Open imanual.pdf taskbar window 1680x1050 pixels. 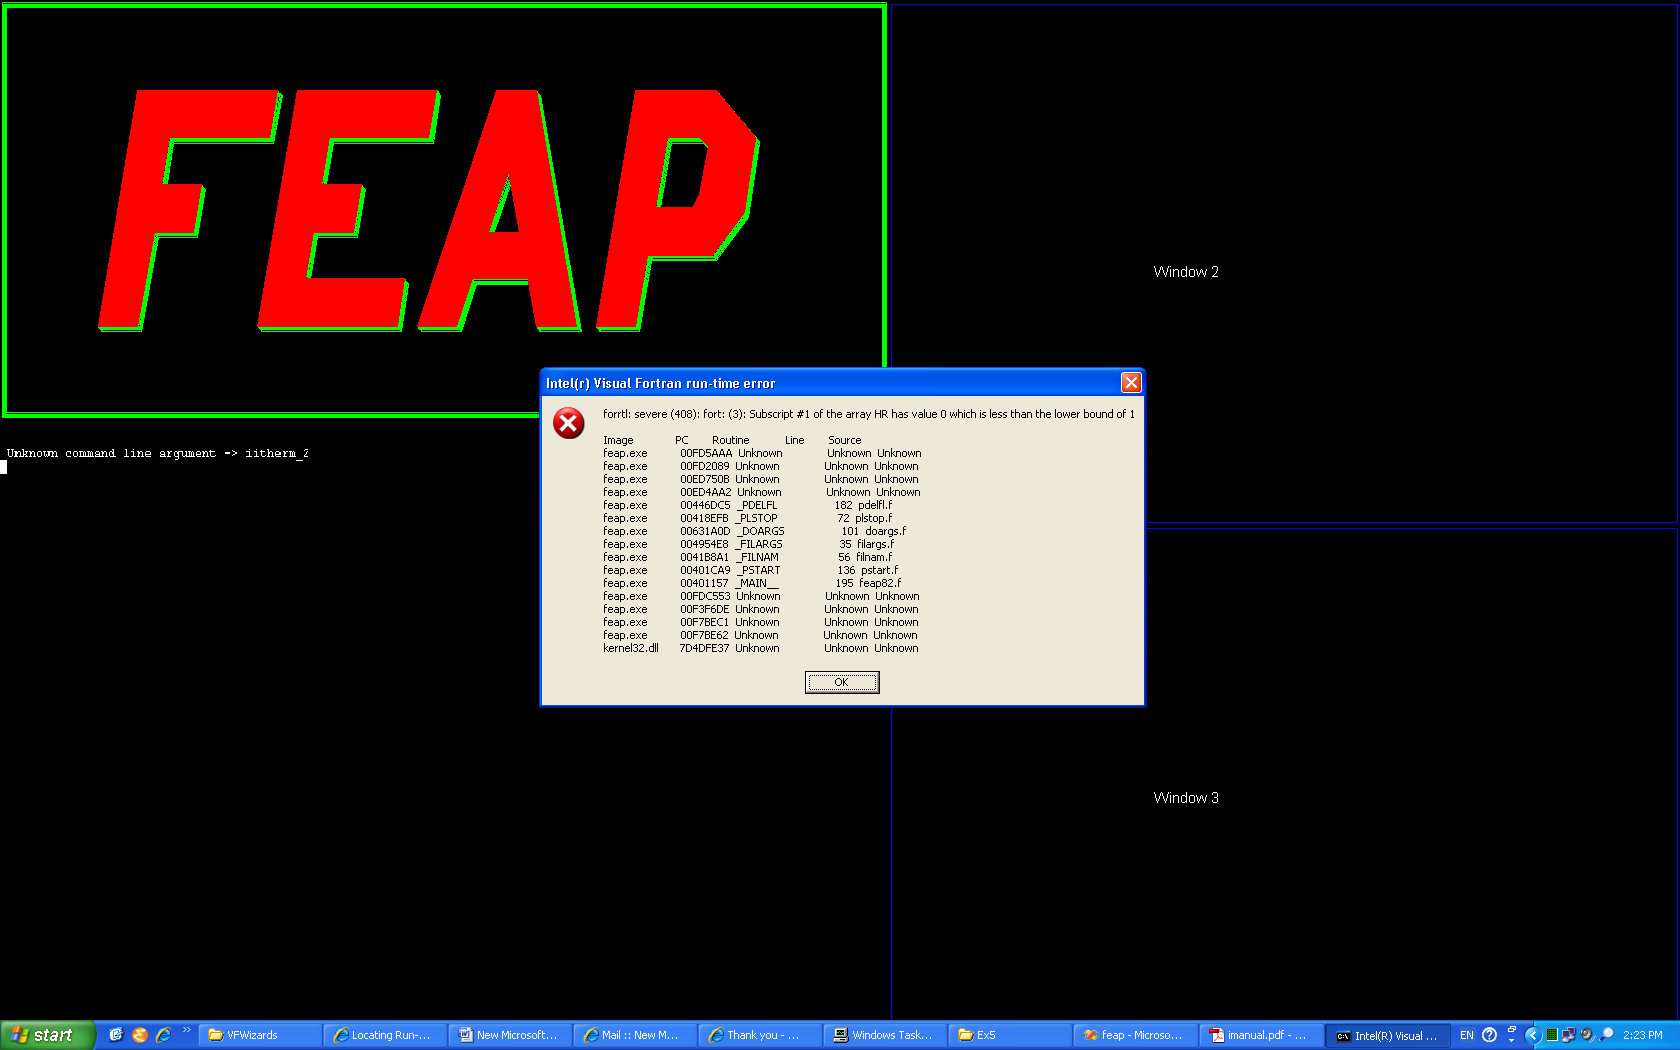[1260, 1035]
